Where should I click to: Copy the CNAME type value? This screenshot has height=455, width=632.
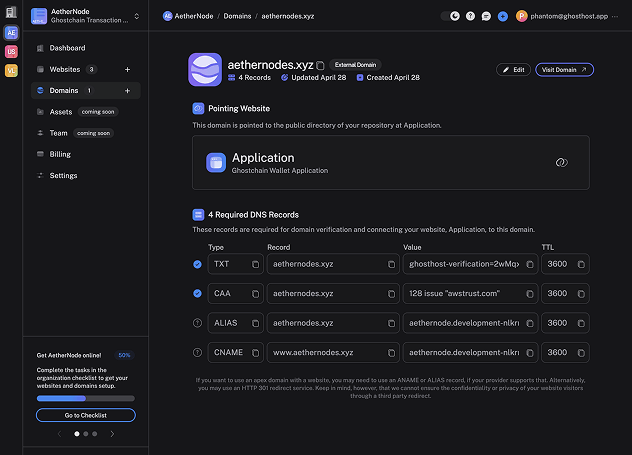[x=256, y=353]
